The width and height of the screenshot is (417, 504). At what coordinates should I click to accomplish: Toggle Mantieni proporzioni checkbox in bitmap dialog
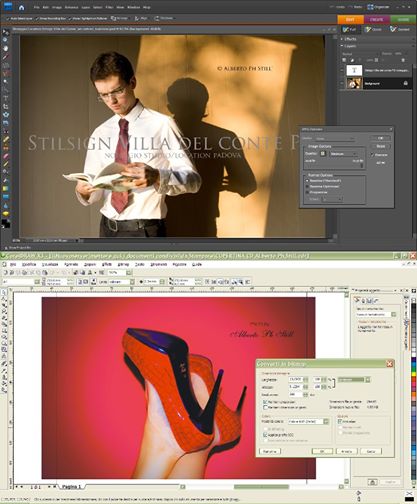[265, 402]
